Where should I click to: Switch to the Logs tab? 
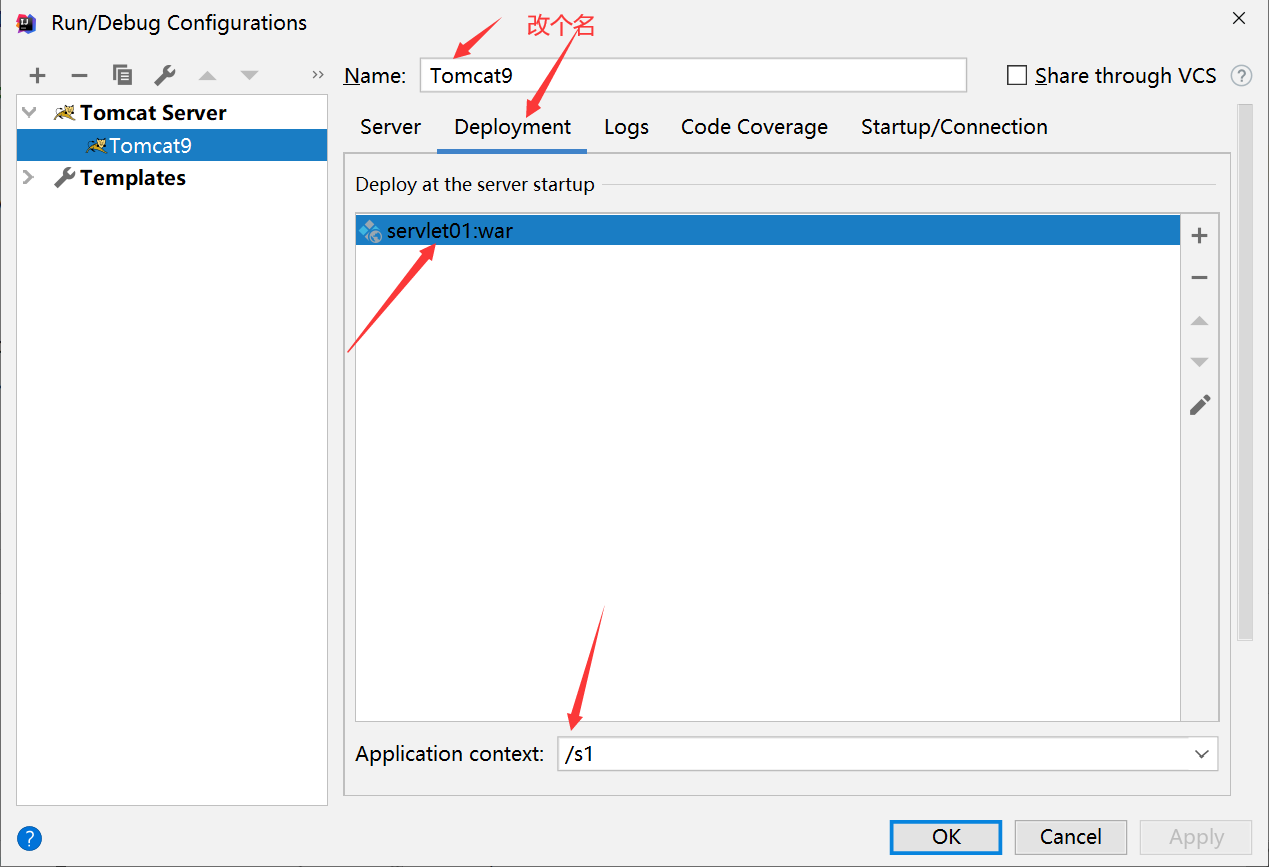[626, 127]
